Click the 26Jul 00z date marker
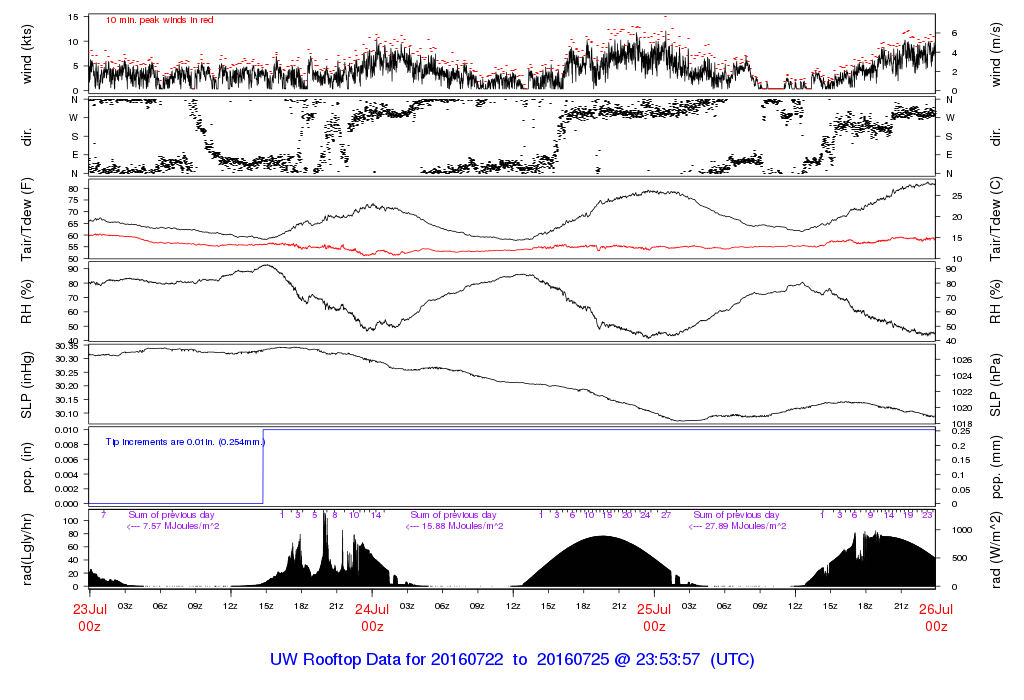 (935, 617)
